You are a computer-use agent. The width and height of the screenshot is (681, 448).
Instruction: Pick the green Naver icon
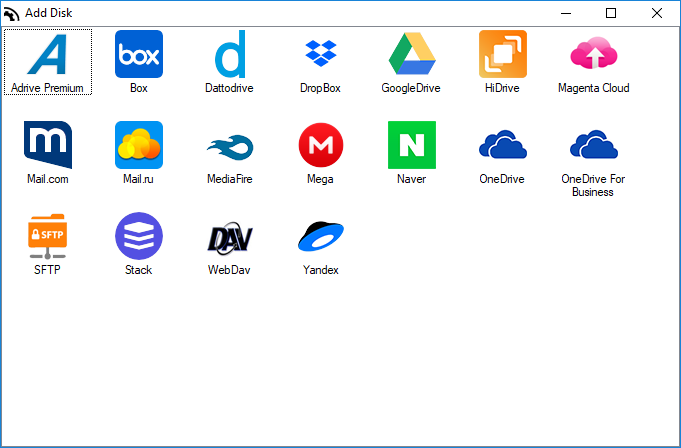(412, 145)
